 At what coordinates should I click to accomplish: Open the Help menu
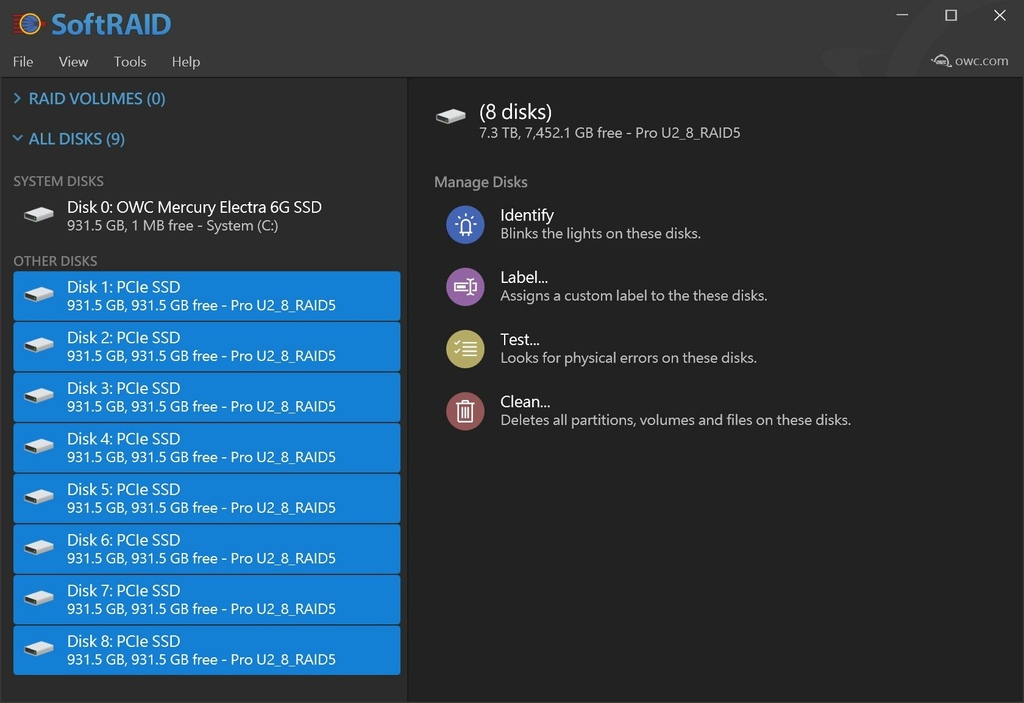(x=185, y=61)
